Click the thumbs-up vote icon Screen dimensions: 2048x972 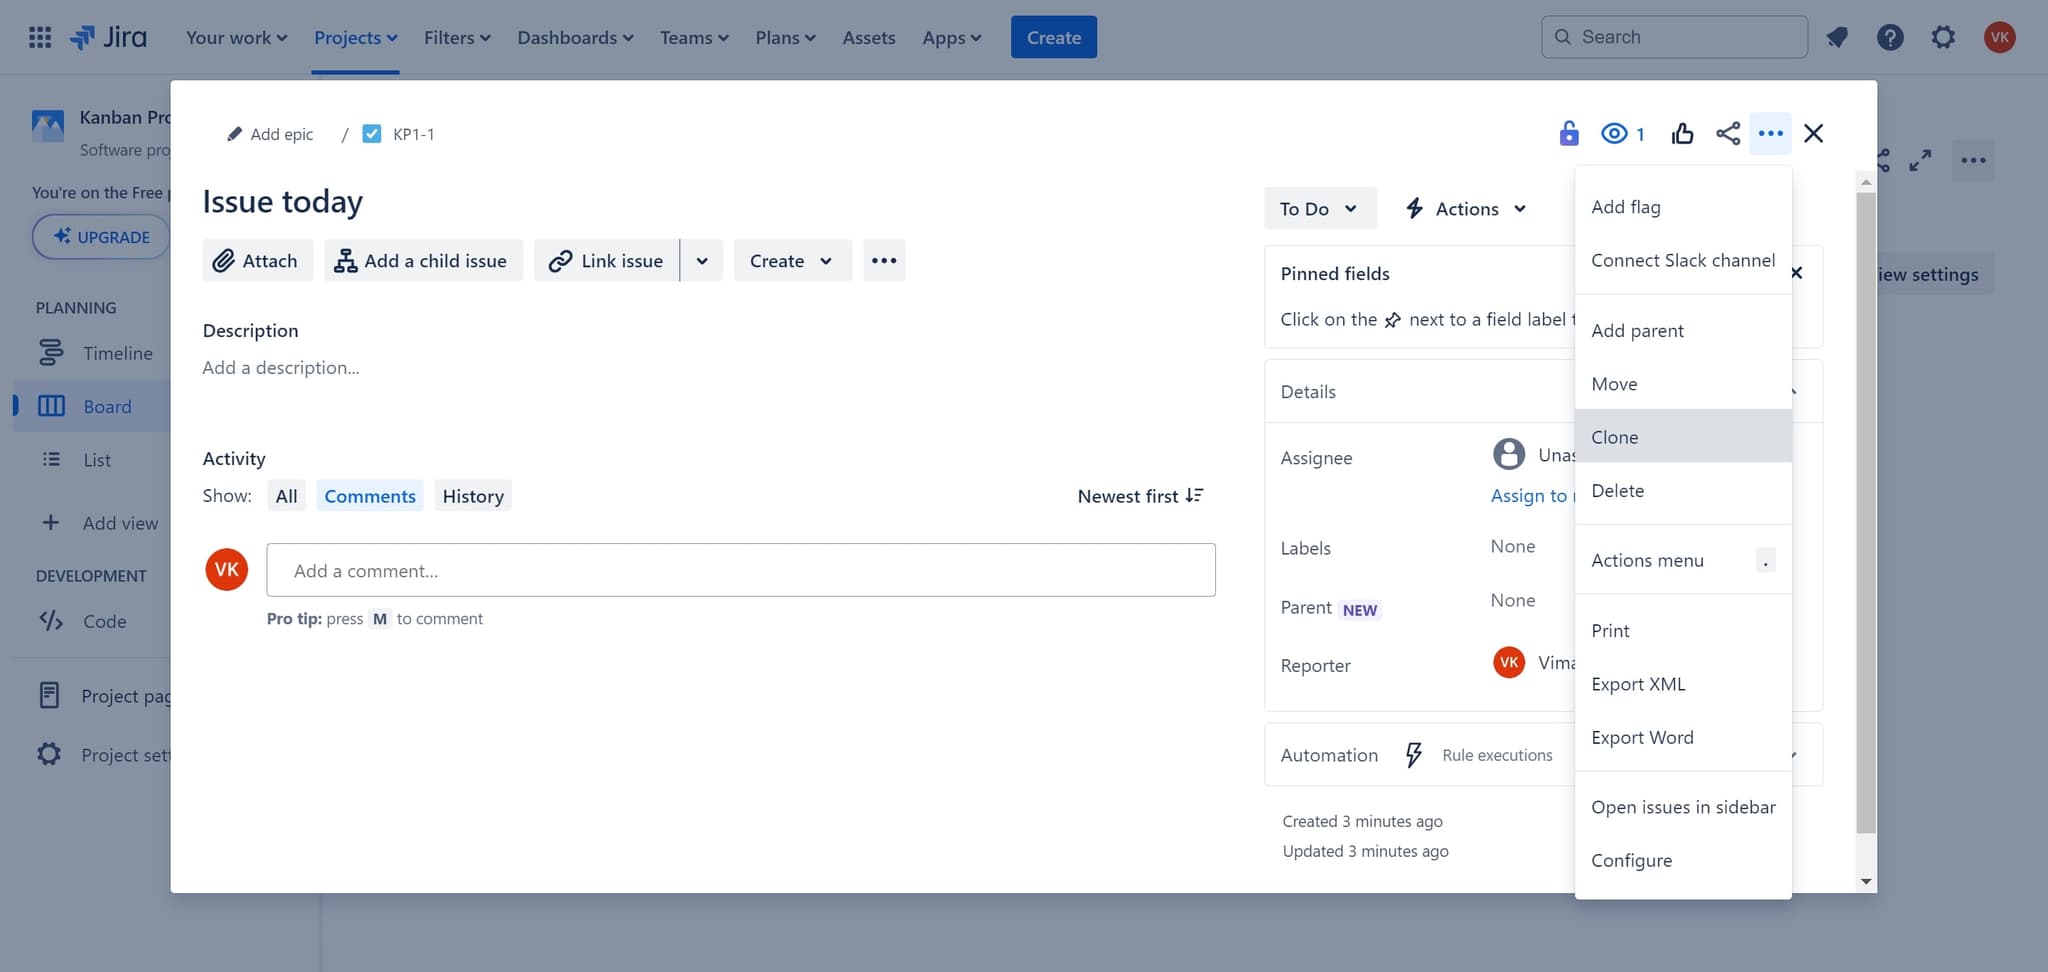(x=1682, y=133)
